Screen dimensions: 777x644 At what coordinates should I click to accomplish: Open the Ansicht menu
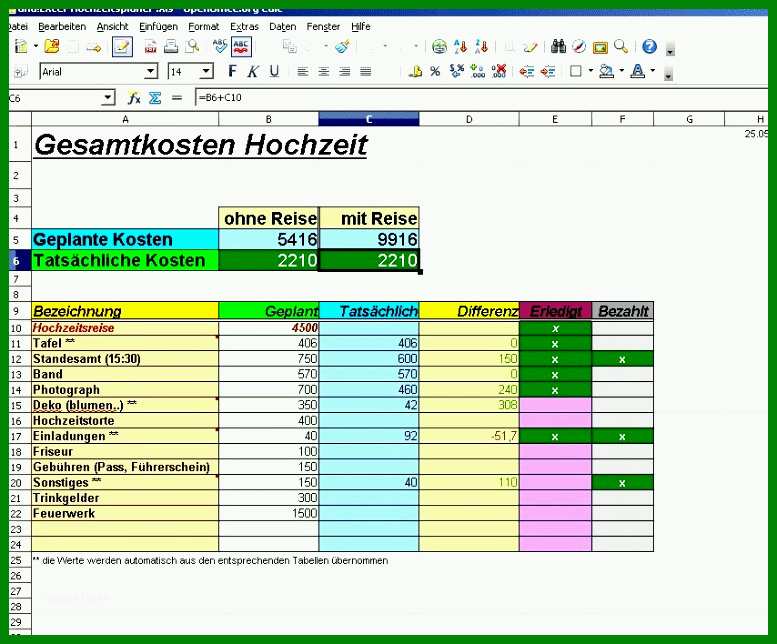click(x=112, y=27)
